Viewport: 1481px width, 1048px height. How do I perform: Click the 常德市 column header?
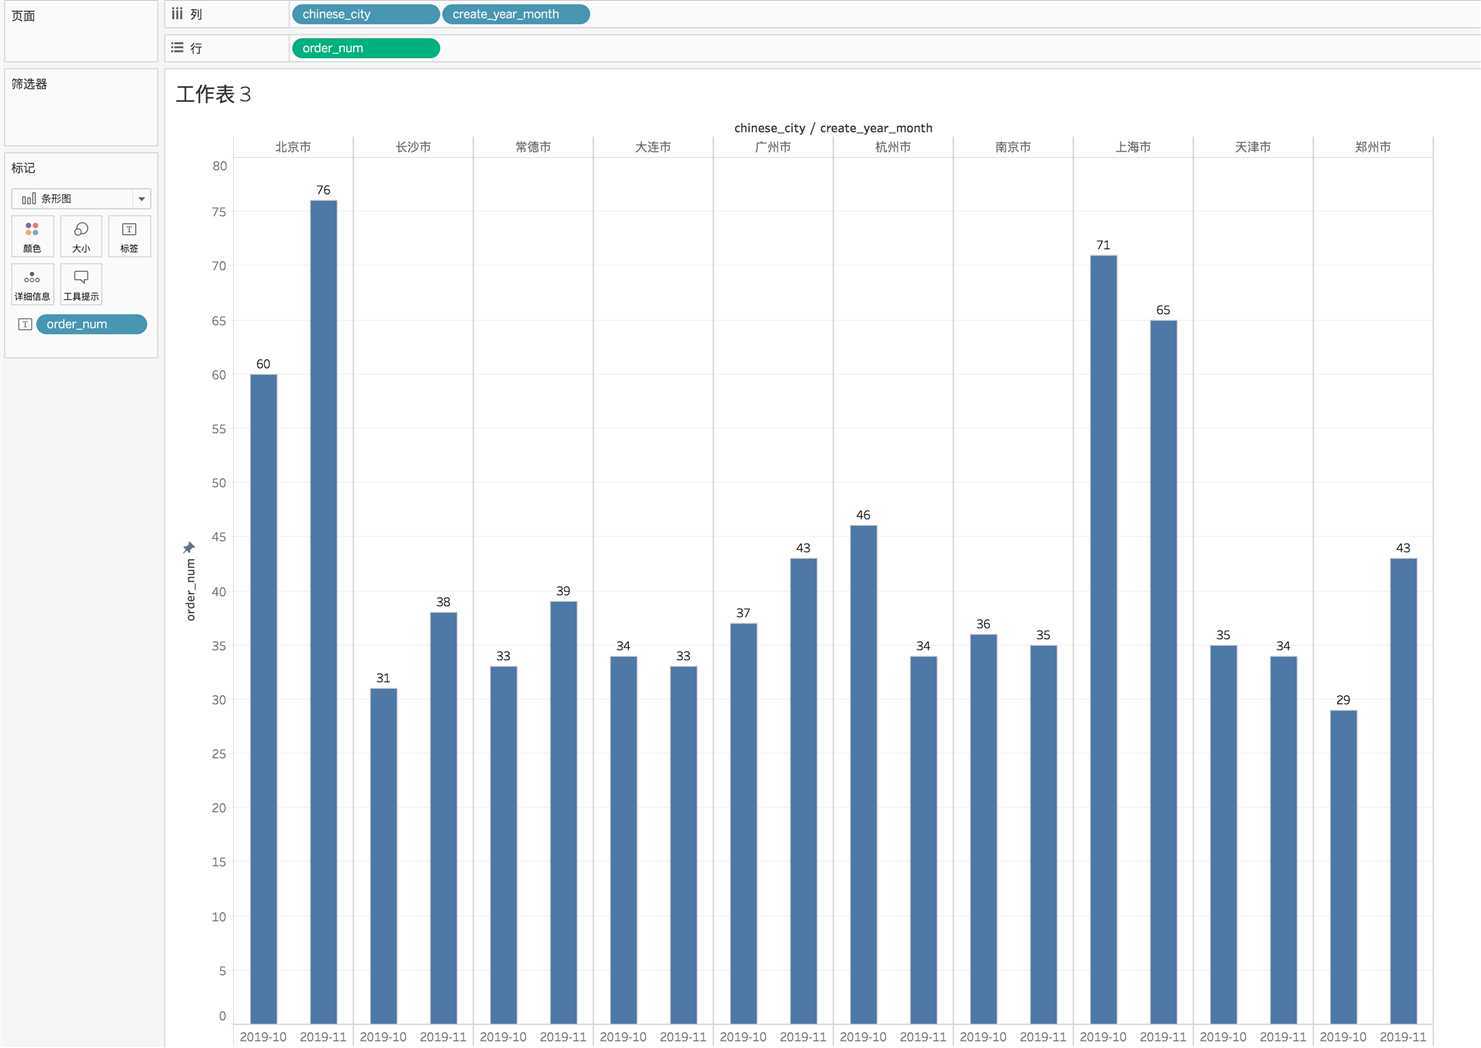533,147
